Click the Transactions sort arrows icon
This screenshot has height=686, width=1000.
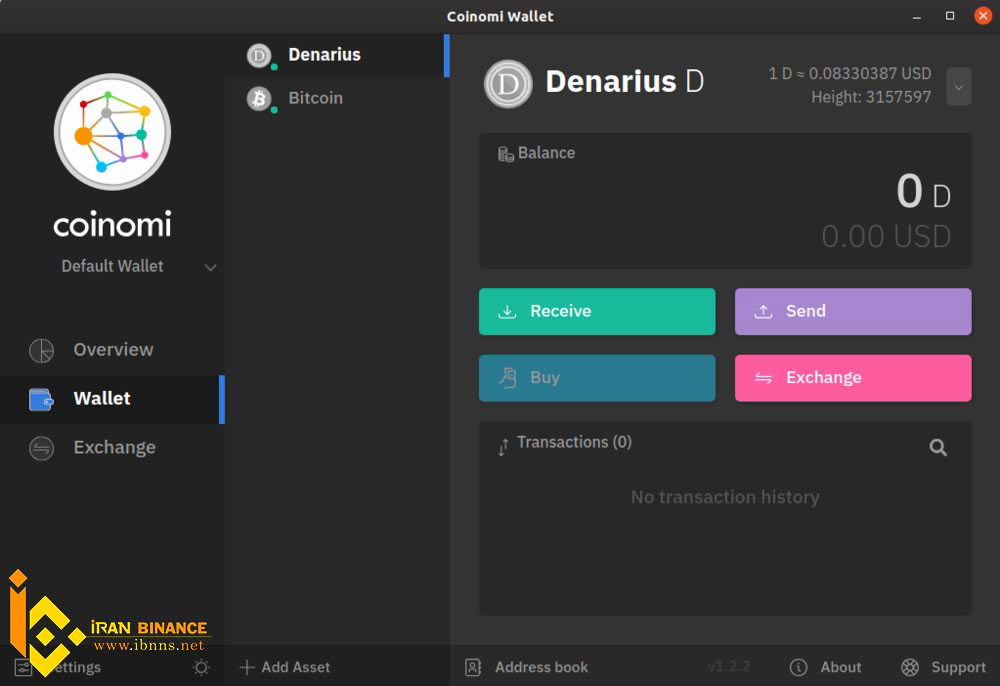click(x=503, y=447)
